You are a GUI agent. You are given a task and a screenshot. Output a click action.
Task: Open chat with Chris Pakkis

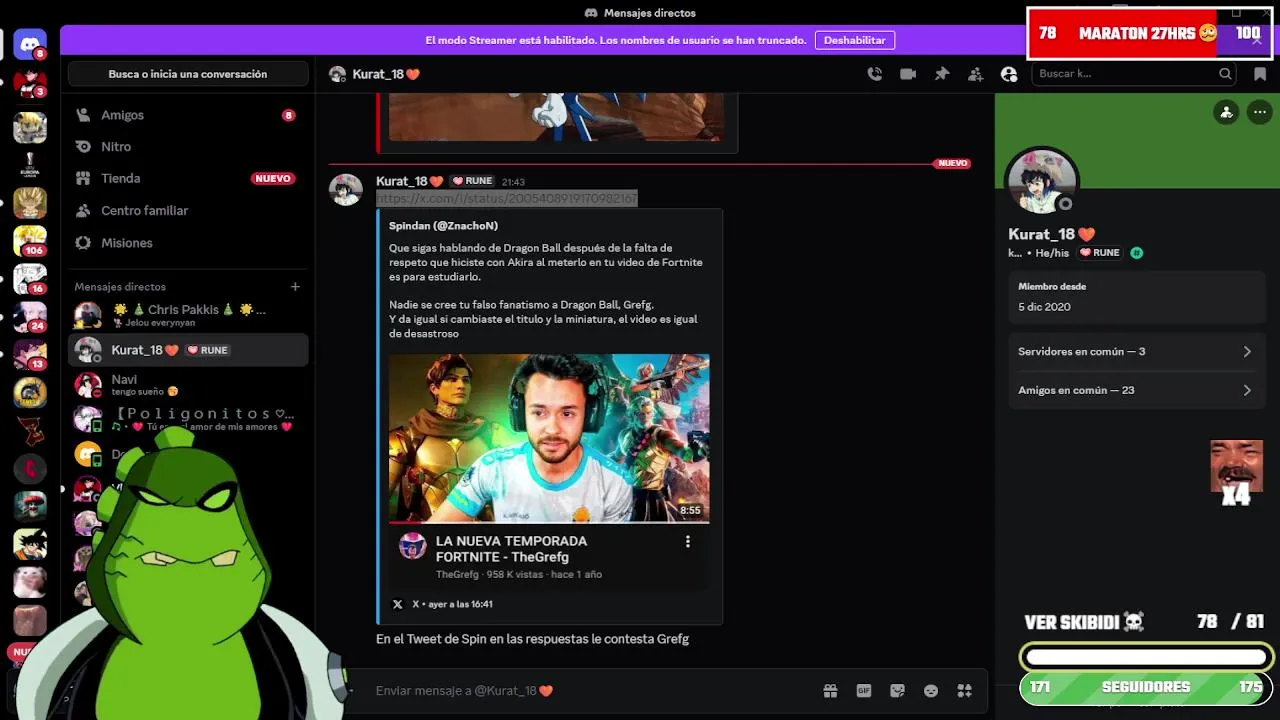point(188,316)
